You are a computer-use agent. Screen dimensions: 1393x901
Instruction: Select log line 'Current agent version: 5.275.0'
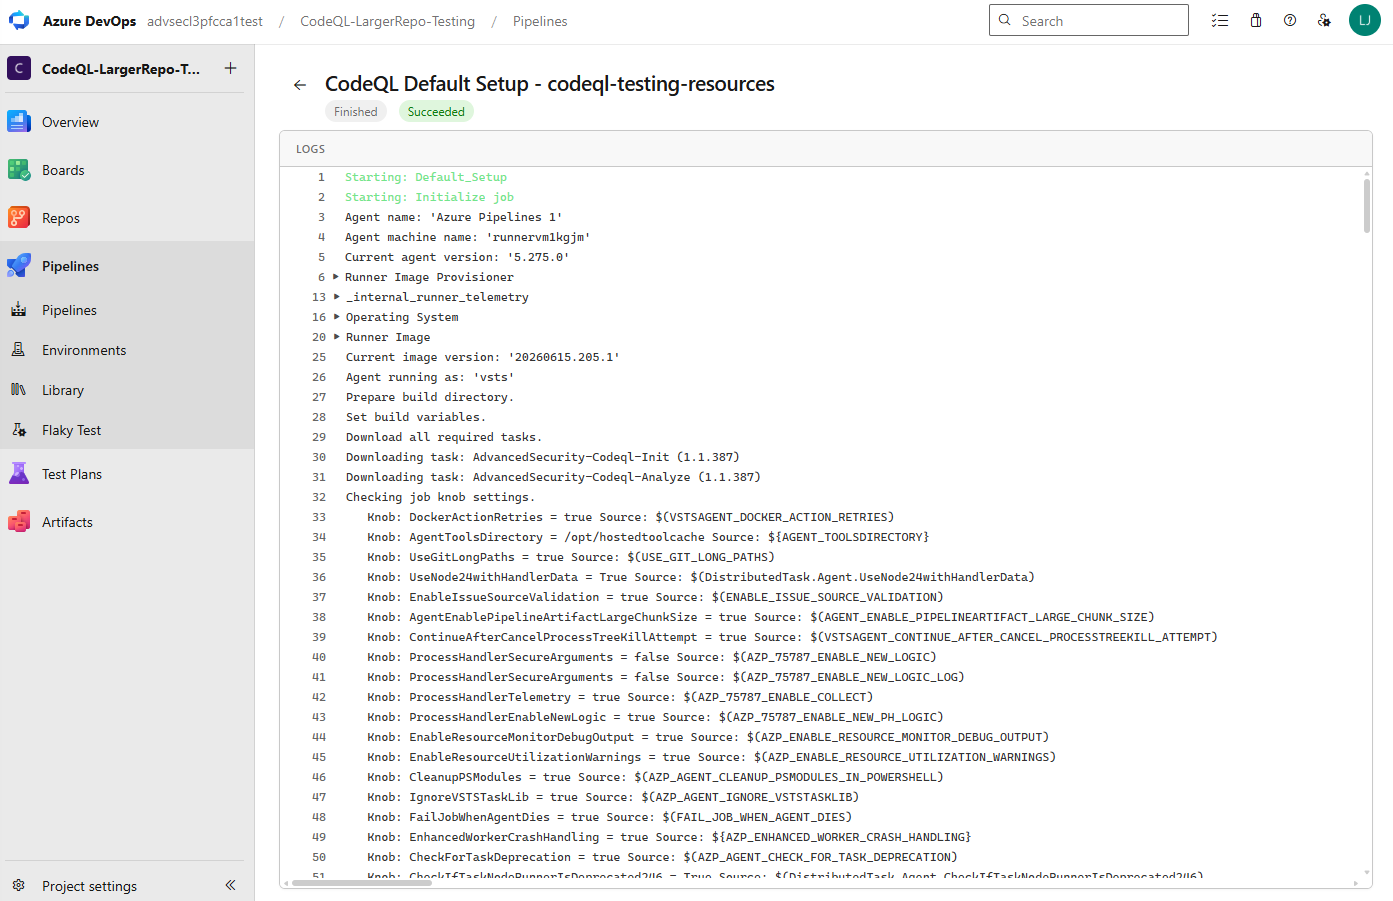click(x=457, y=257)
